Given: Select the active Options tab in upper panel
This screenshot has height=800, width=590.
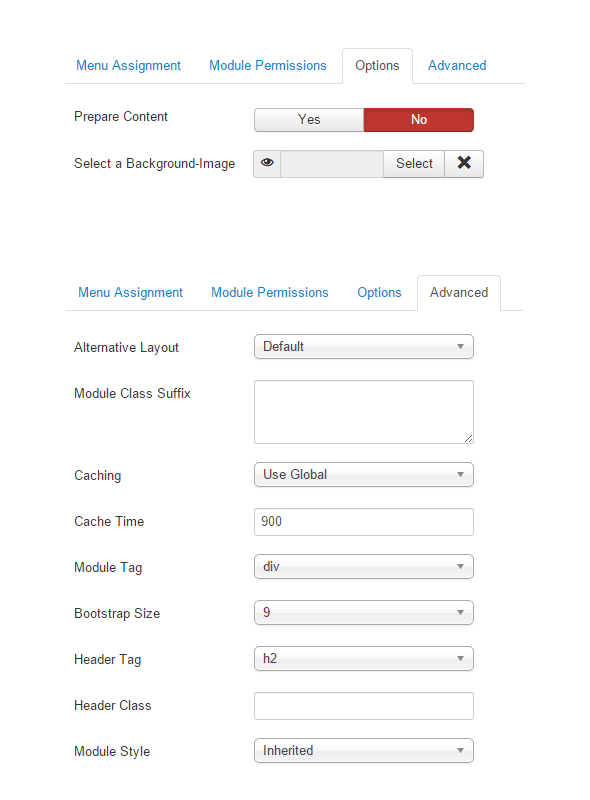Looking at the screenshot, I should [377, 66].
